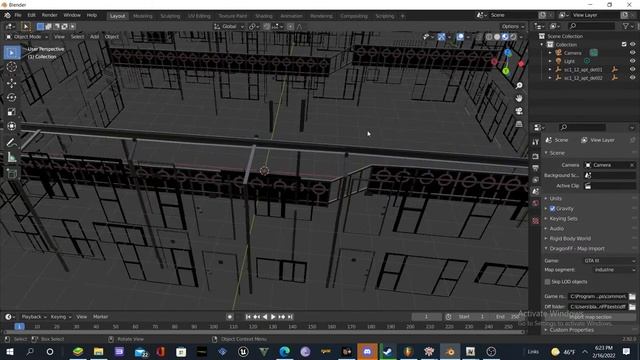Open the timeline Playback popover
Viewport: 640px width, 360px height.
(33, 317)
